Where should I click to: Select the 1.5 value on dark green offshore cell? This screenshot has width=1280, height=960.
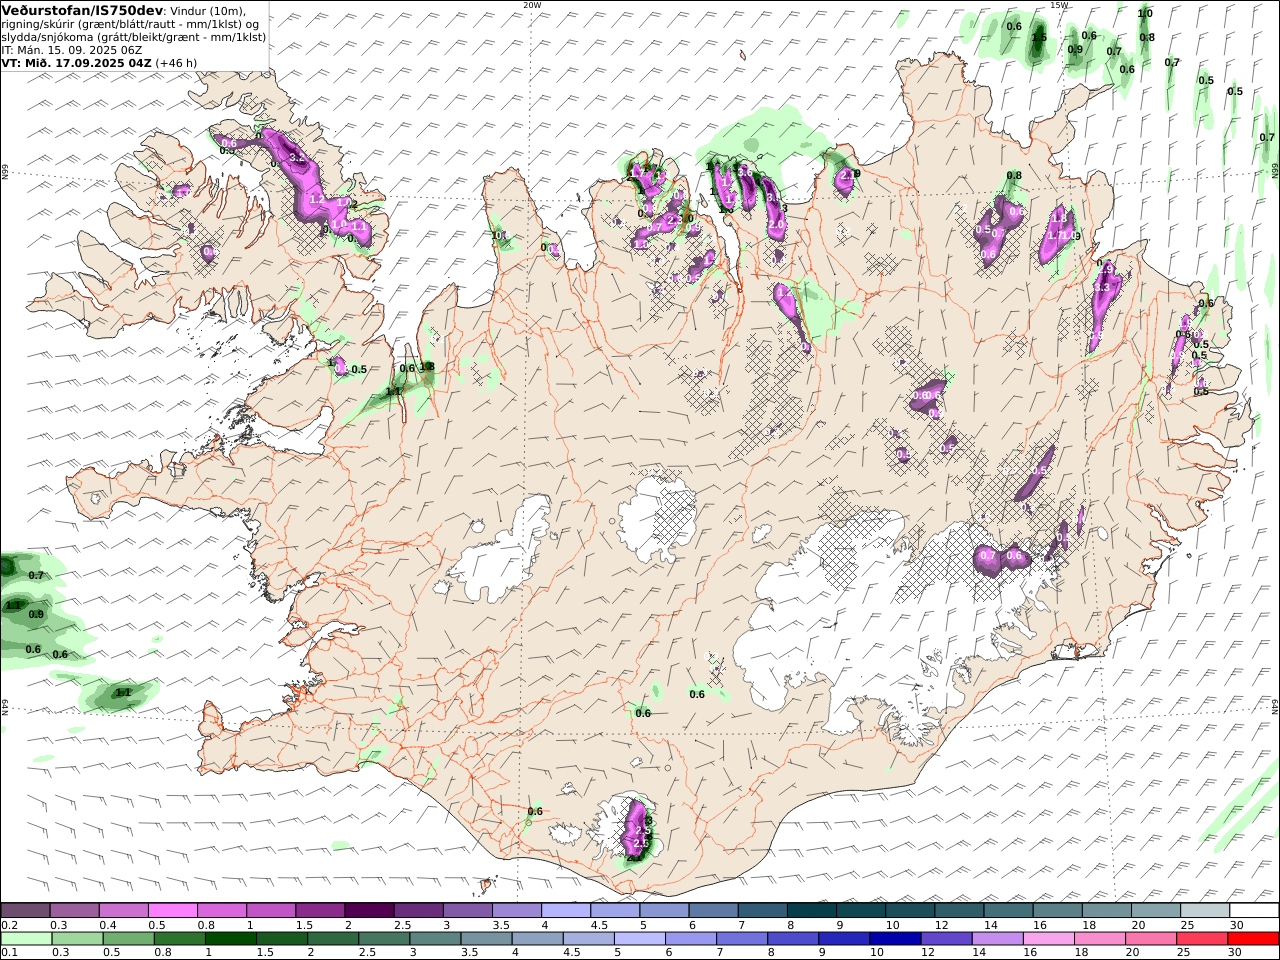[x=1039, y=38]
